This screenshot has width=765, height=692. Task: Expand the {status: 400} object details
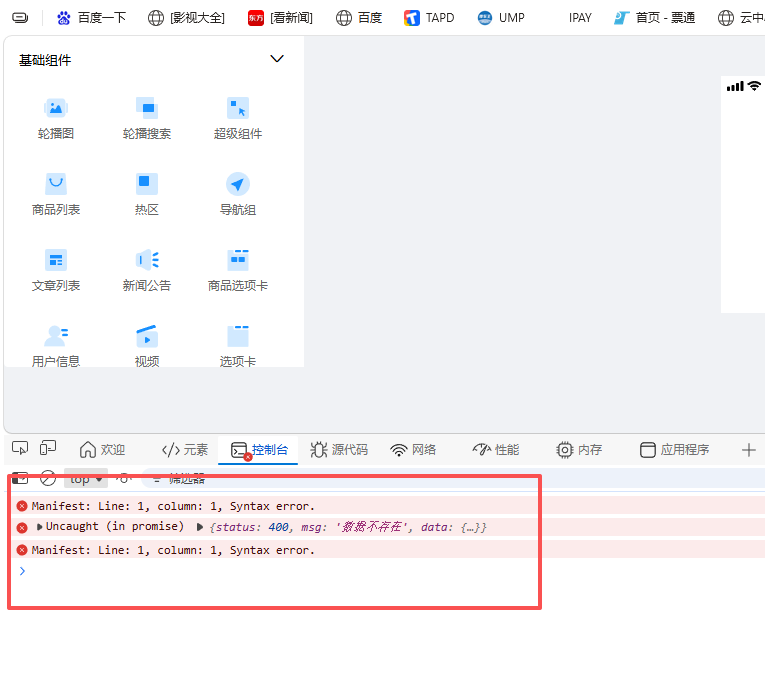200,527
